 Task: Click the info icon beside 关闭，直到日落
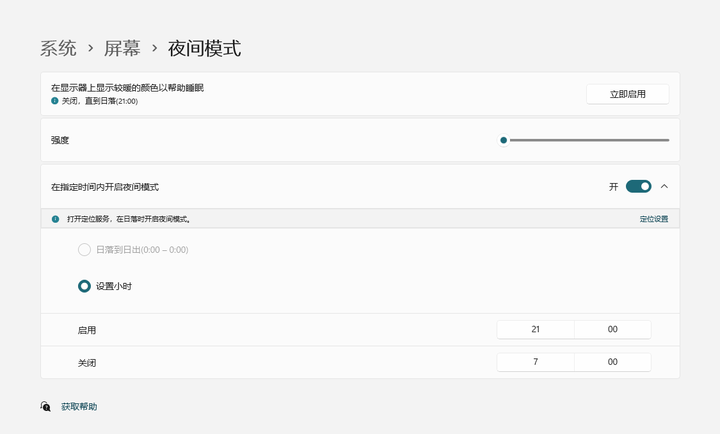click(55, 101)
